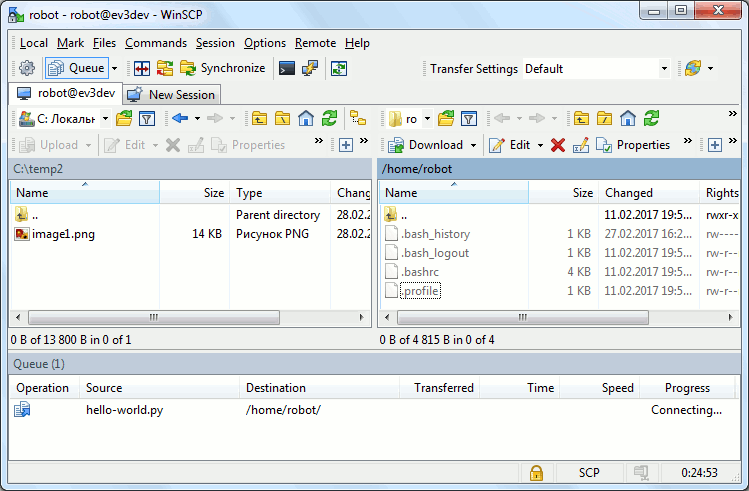The height and width of the screenshot is (491, 749).
Task: Open the terminal console icon
Action: [287, 68]
